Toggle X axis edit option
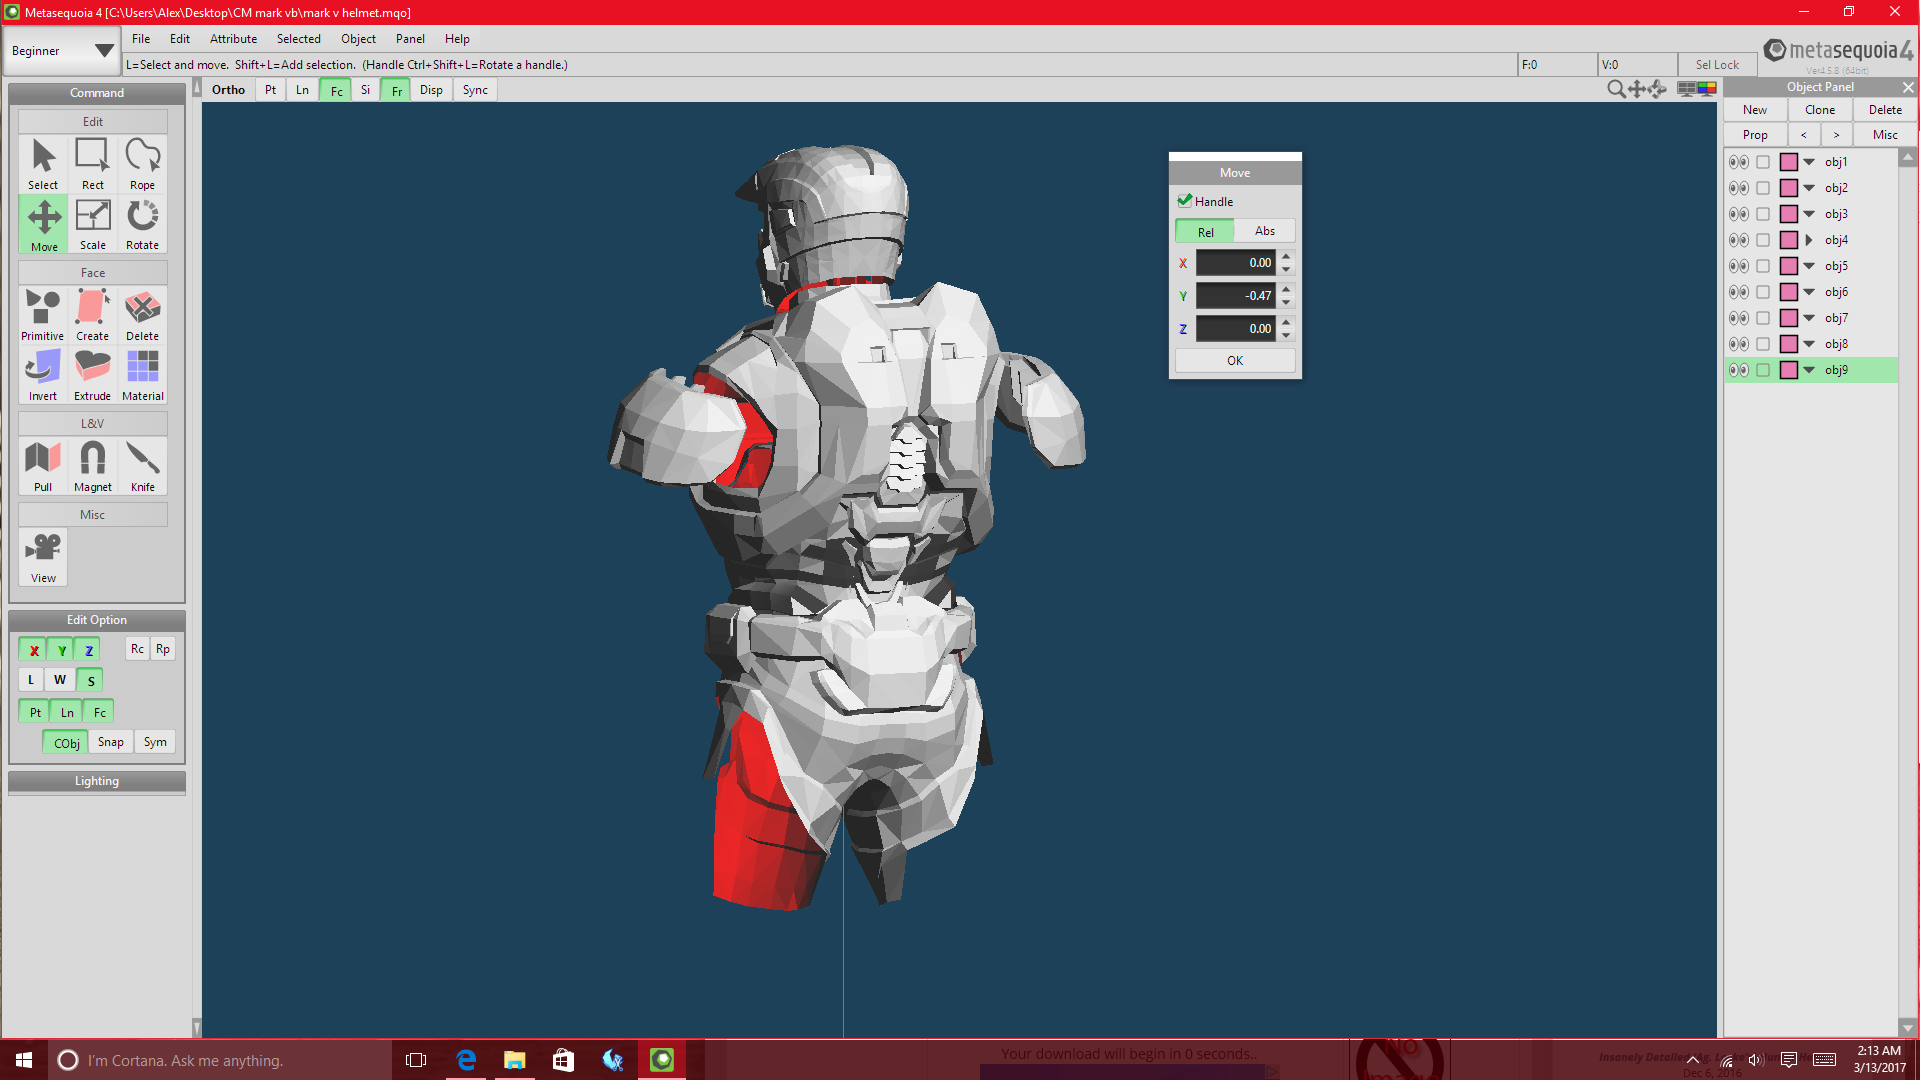1920x1080 pixels. pyautogui.click(x=33, y=649)
